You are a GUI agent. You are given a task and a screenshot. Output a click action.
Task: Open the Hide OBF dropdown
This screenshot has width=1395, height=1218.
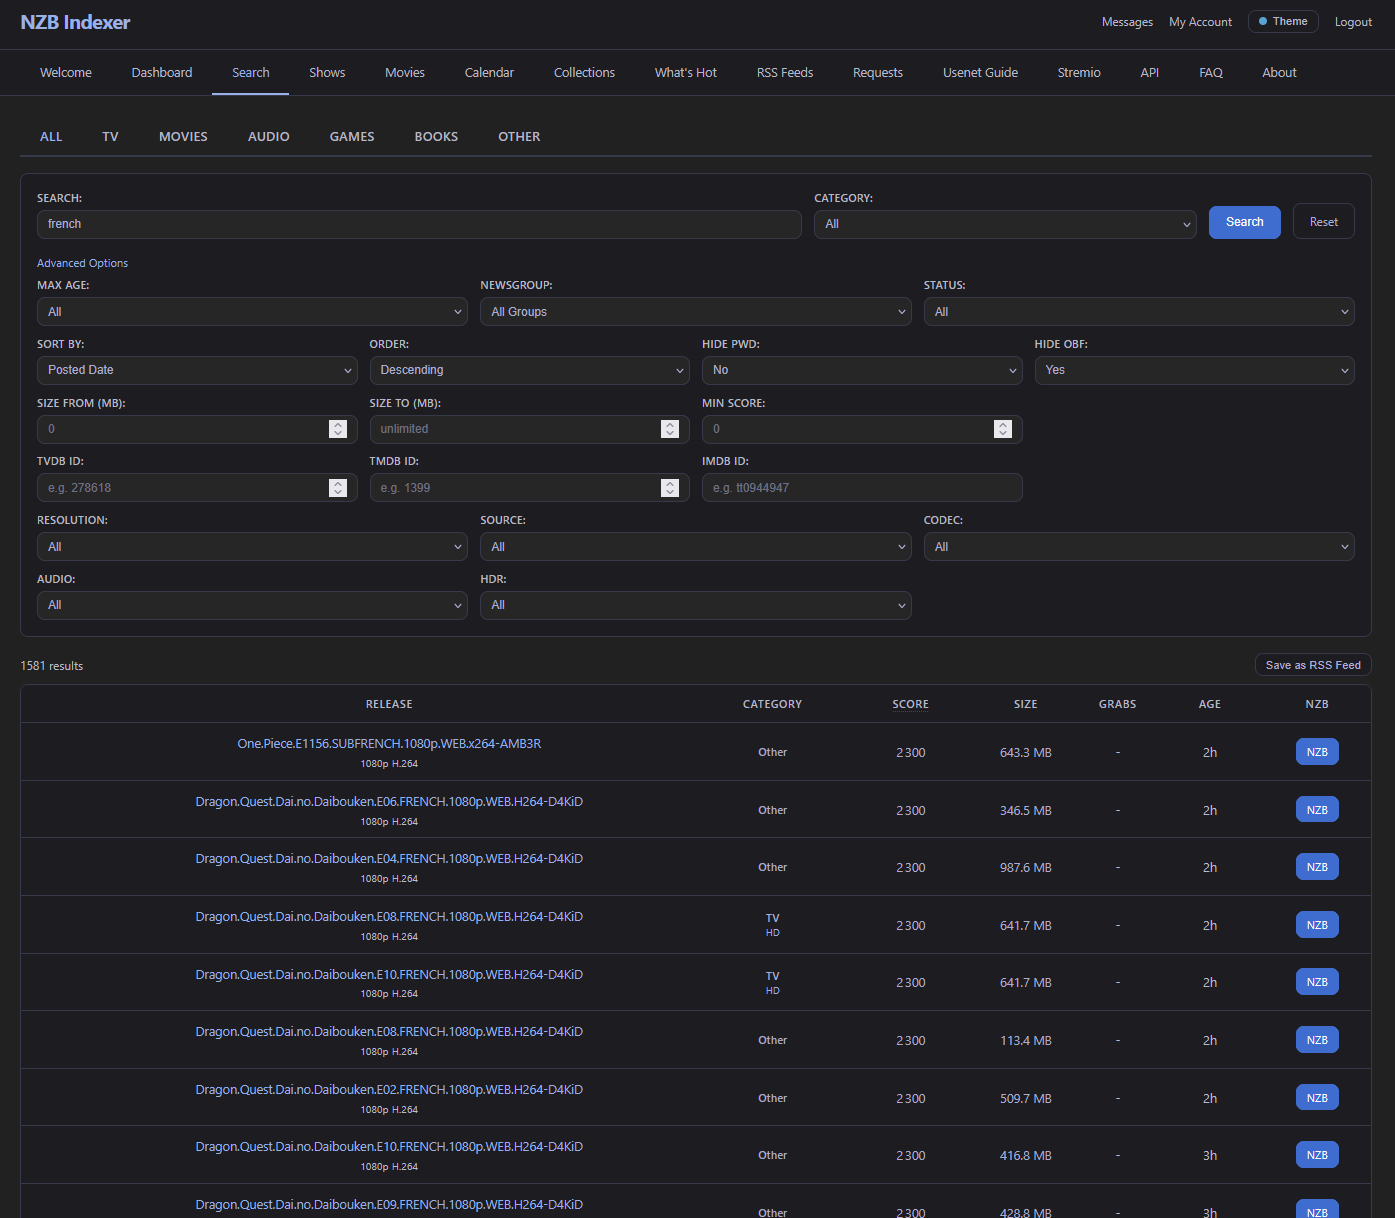pyautogui.click(x=1194, y=371)
